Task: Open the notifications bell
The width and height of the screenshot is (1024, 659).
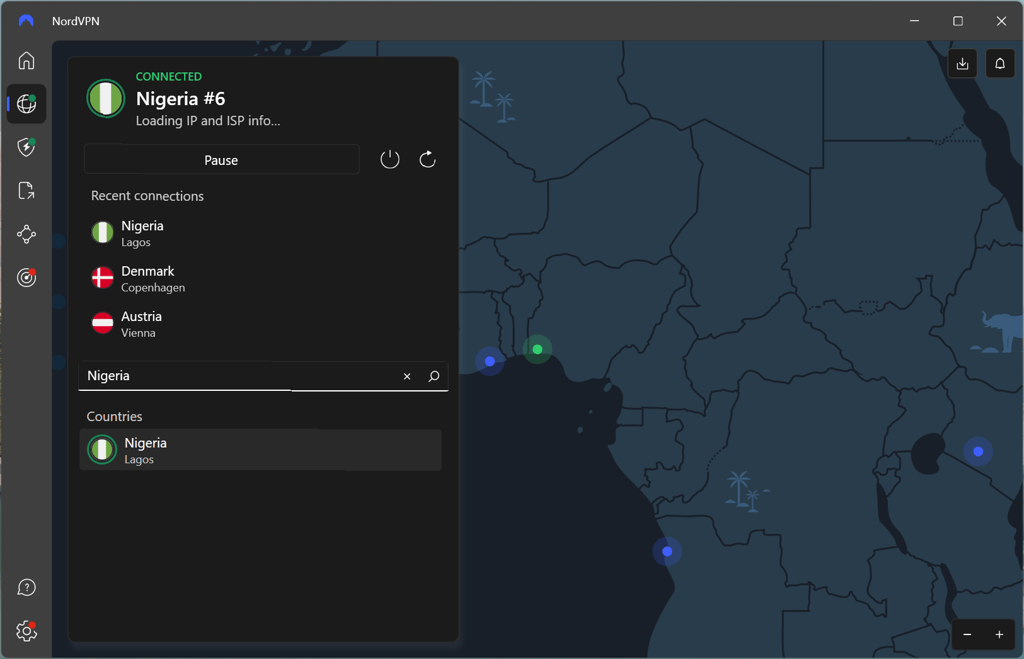Action: click(x=1000, y=63)
